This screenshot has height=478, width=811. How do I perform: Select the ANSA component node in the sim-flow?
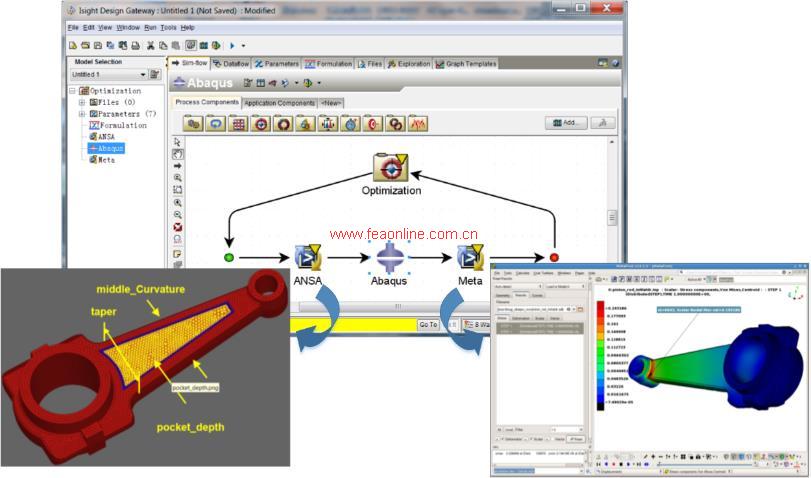pos(307,258)
